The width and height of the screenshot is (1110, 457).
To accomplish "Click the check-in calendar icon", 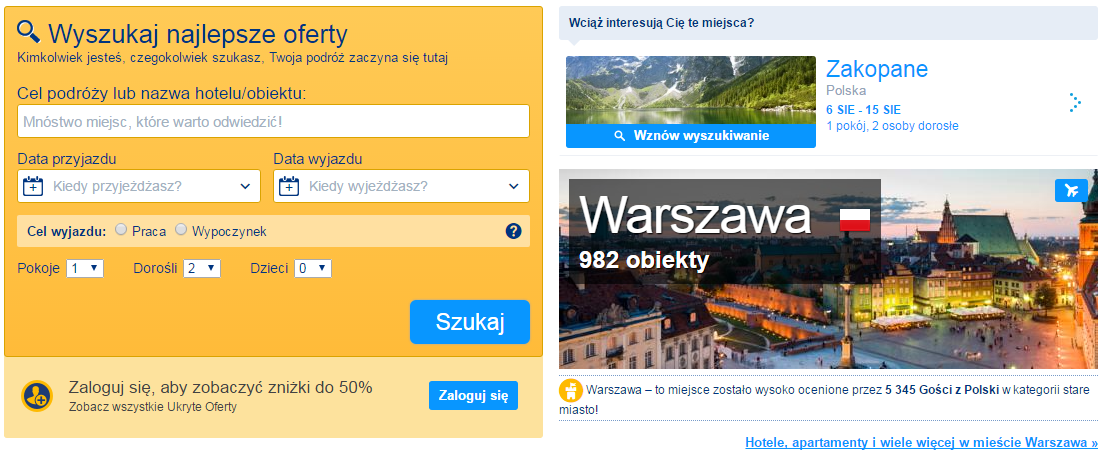I will pos(34,186).
